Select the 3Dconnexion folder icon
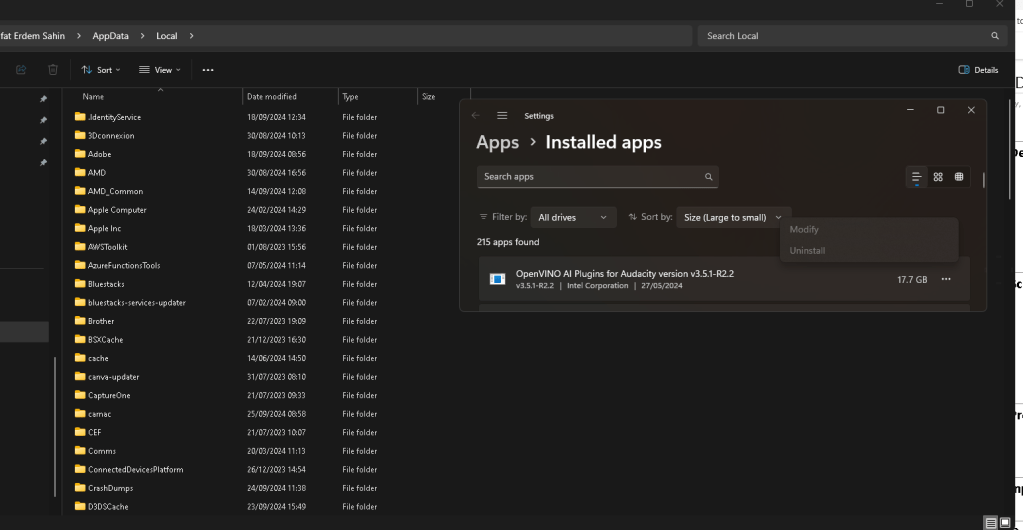Viewport: 1023px width, 530px height. point(80,135)
